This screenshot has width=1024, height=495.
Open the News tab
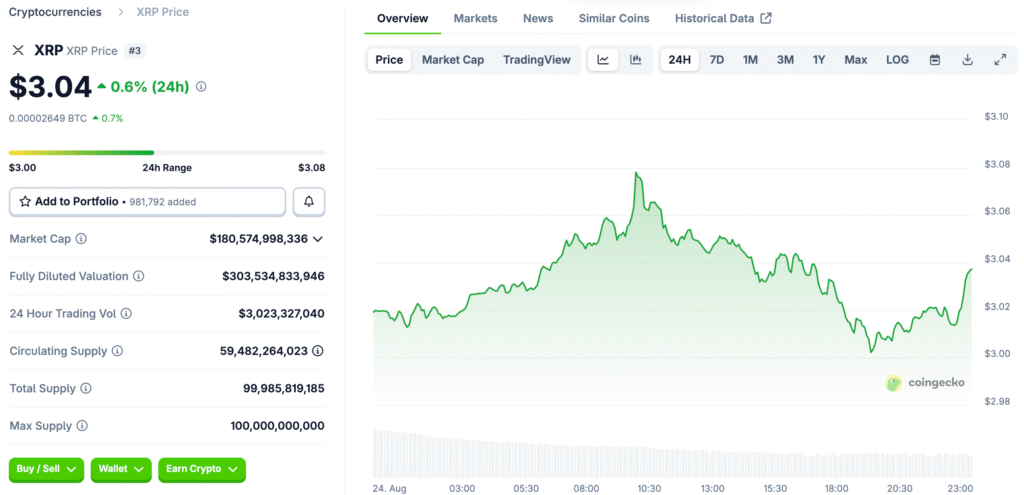point(538,18)
